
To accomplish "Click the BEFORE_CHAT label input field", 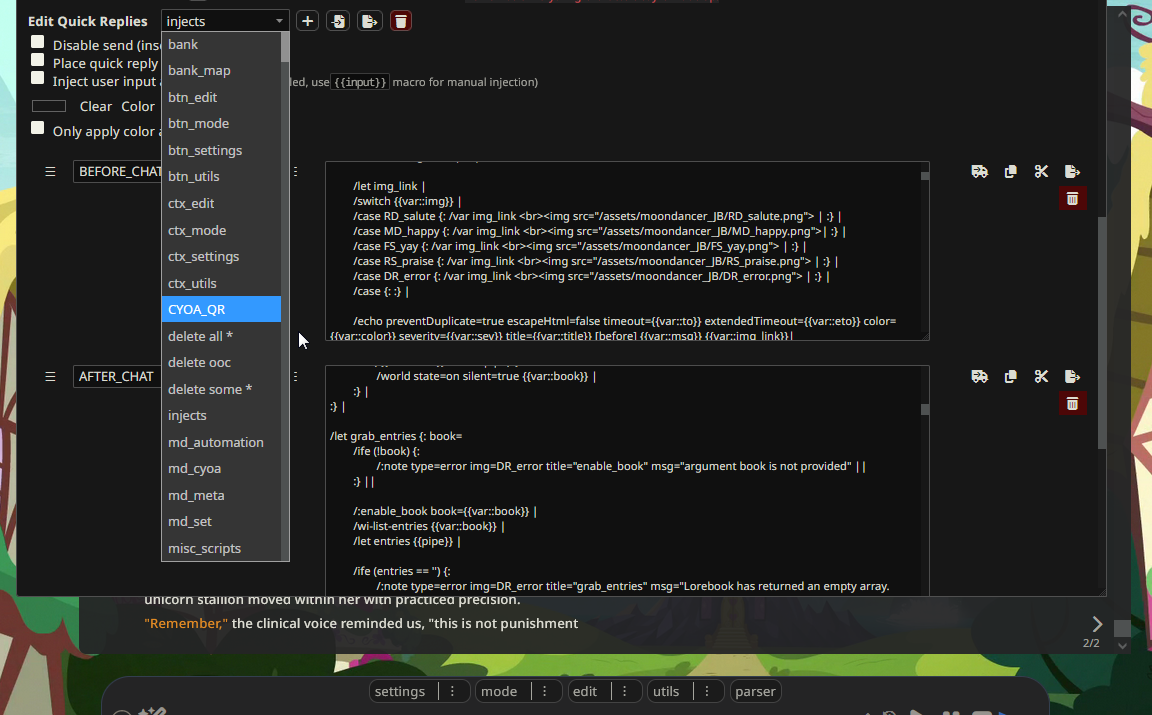I will pyautogui.click(x=118, y=171).
